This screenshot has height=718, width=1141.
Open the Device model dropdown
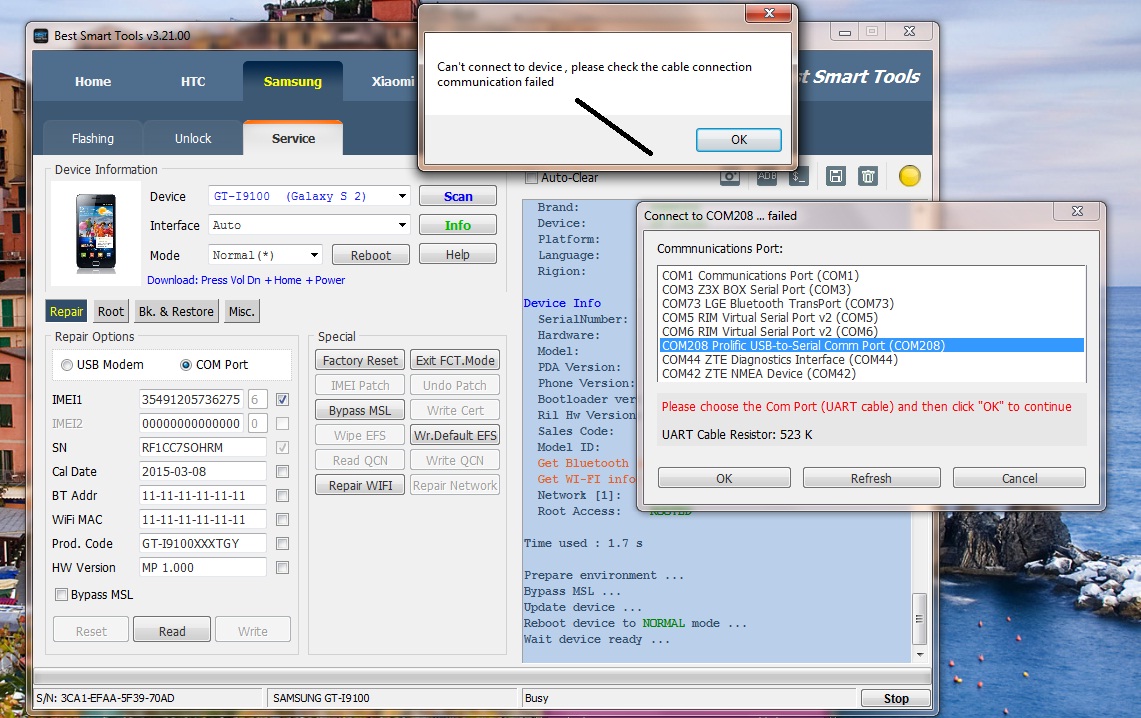[x=402, y=196]
